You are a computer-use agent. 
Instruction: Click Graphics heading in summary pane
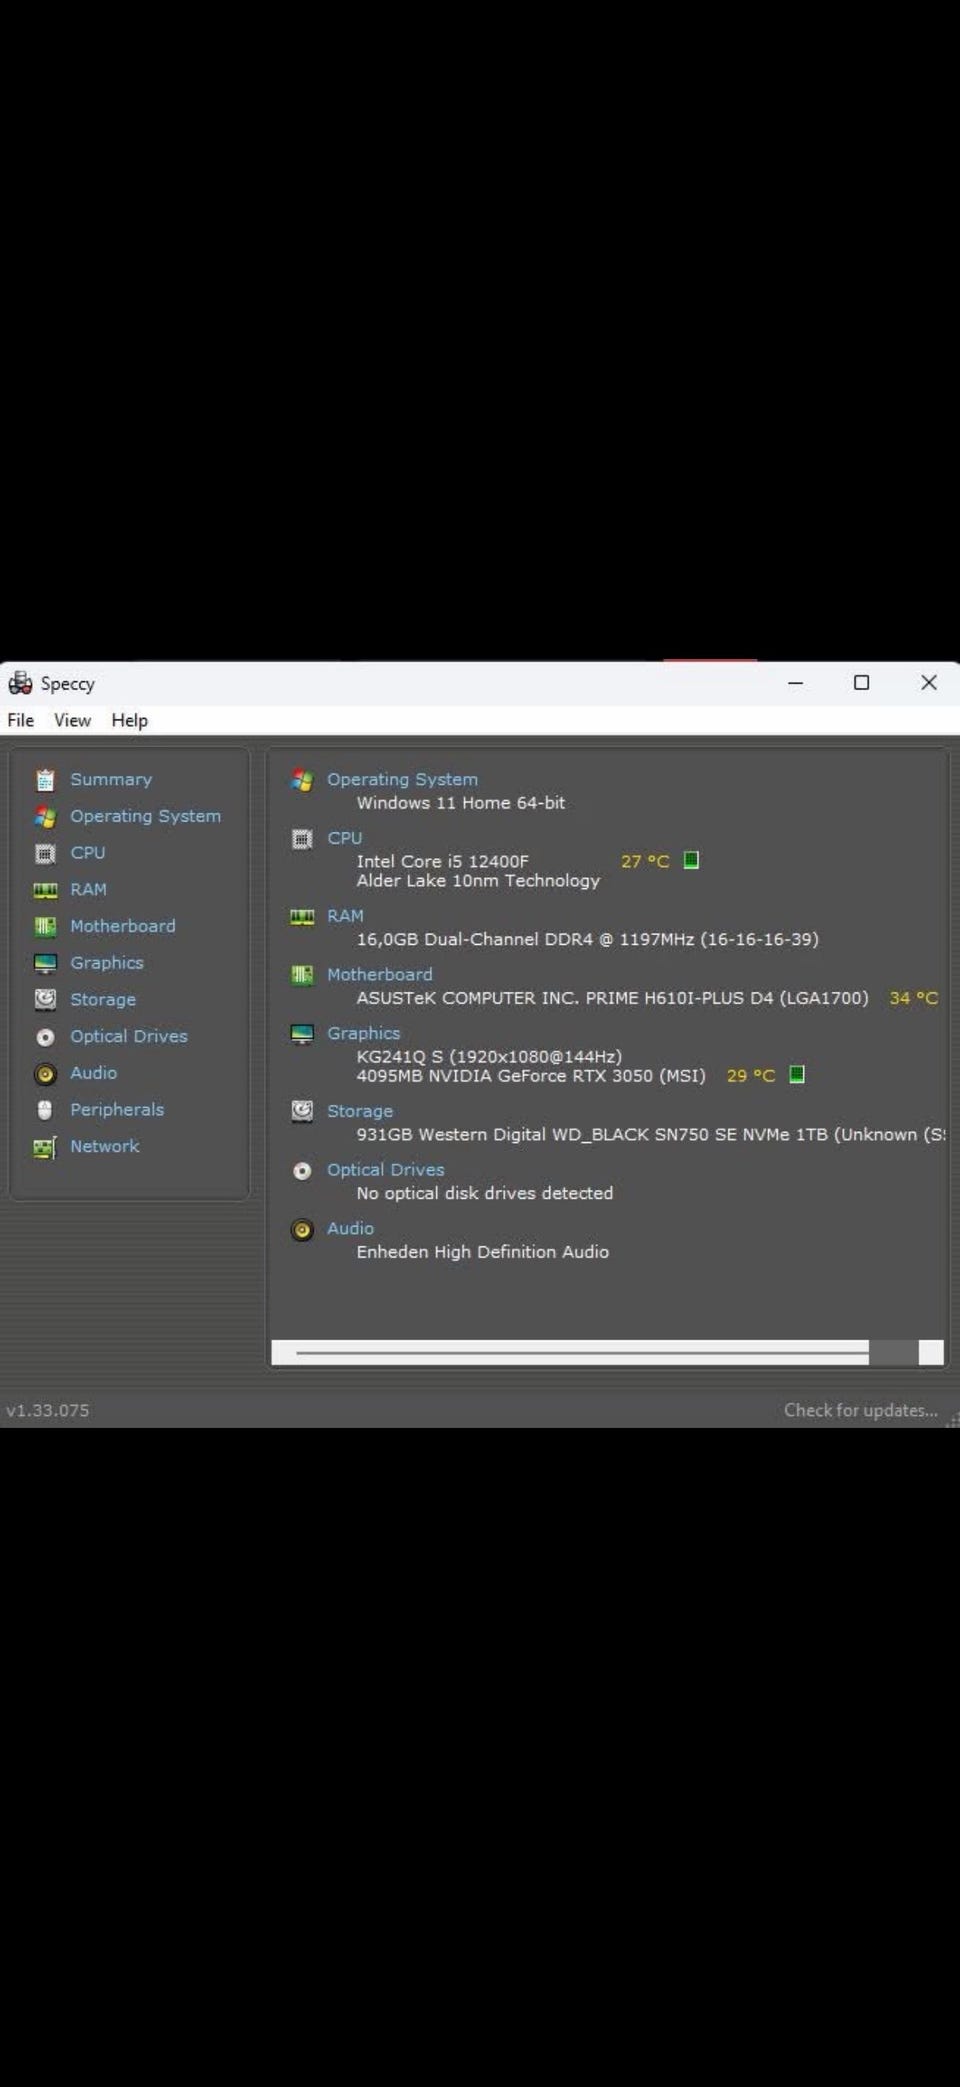363,1033
